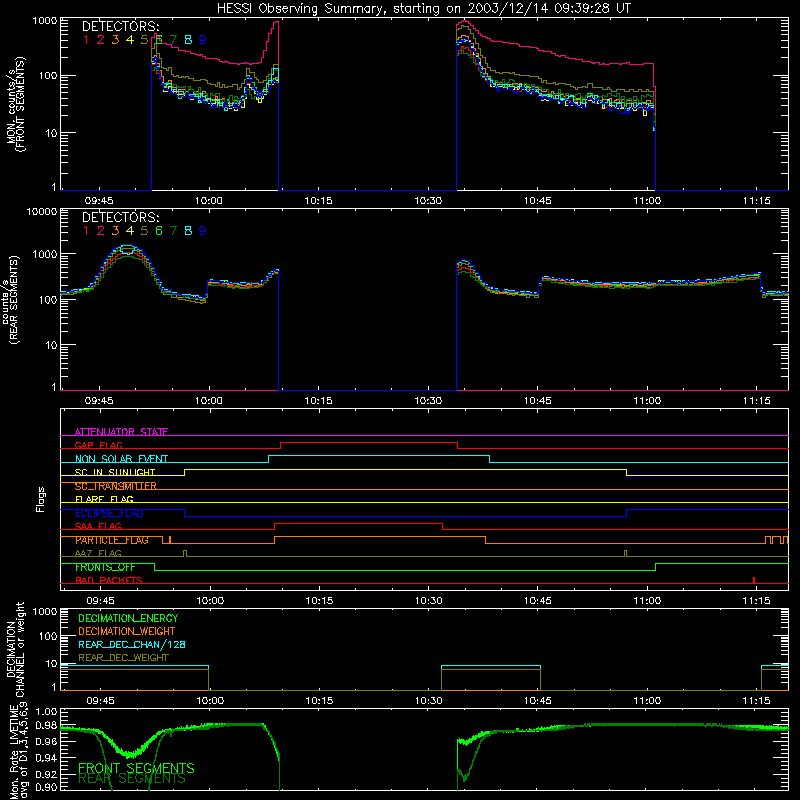Click the FLARE_FLAG label
The width and height of the screenshot is (800, 800).
[104, 499]
